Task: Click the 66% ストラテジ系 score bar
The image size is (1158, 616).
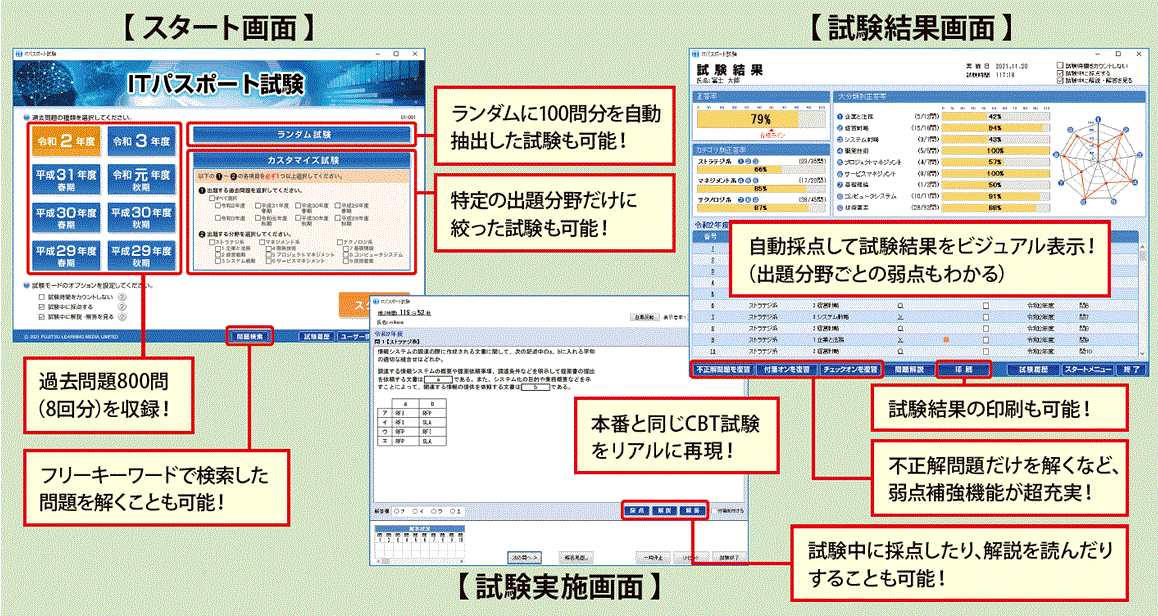Action: [x=759, y=170]
